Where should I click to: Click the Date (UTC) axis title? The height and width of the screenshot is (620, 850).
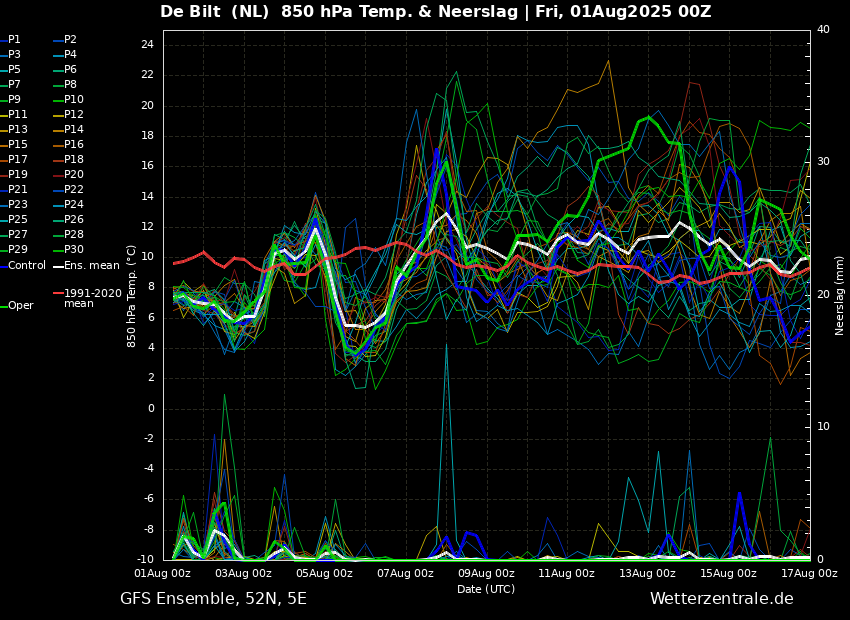point(486,589)
